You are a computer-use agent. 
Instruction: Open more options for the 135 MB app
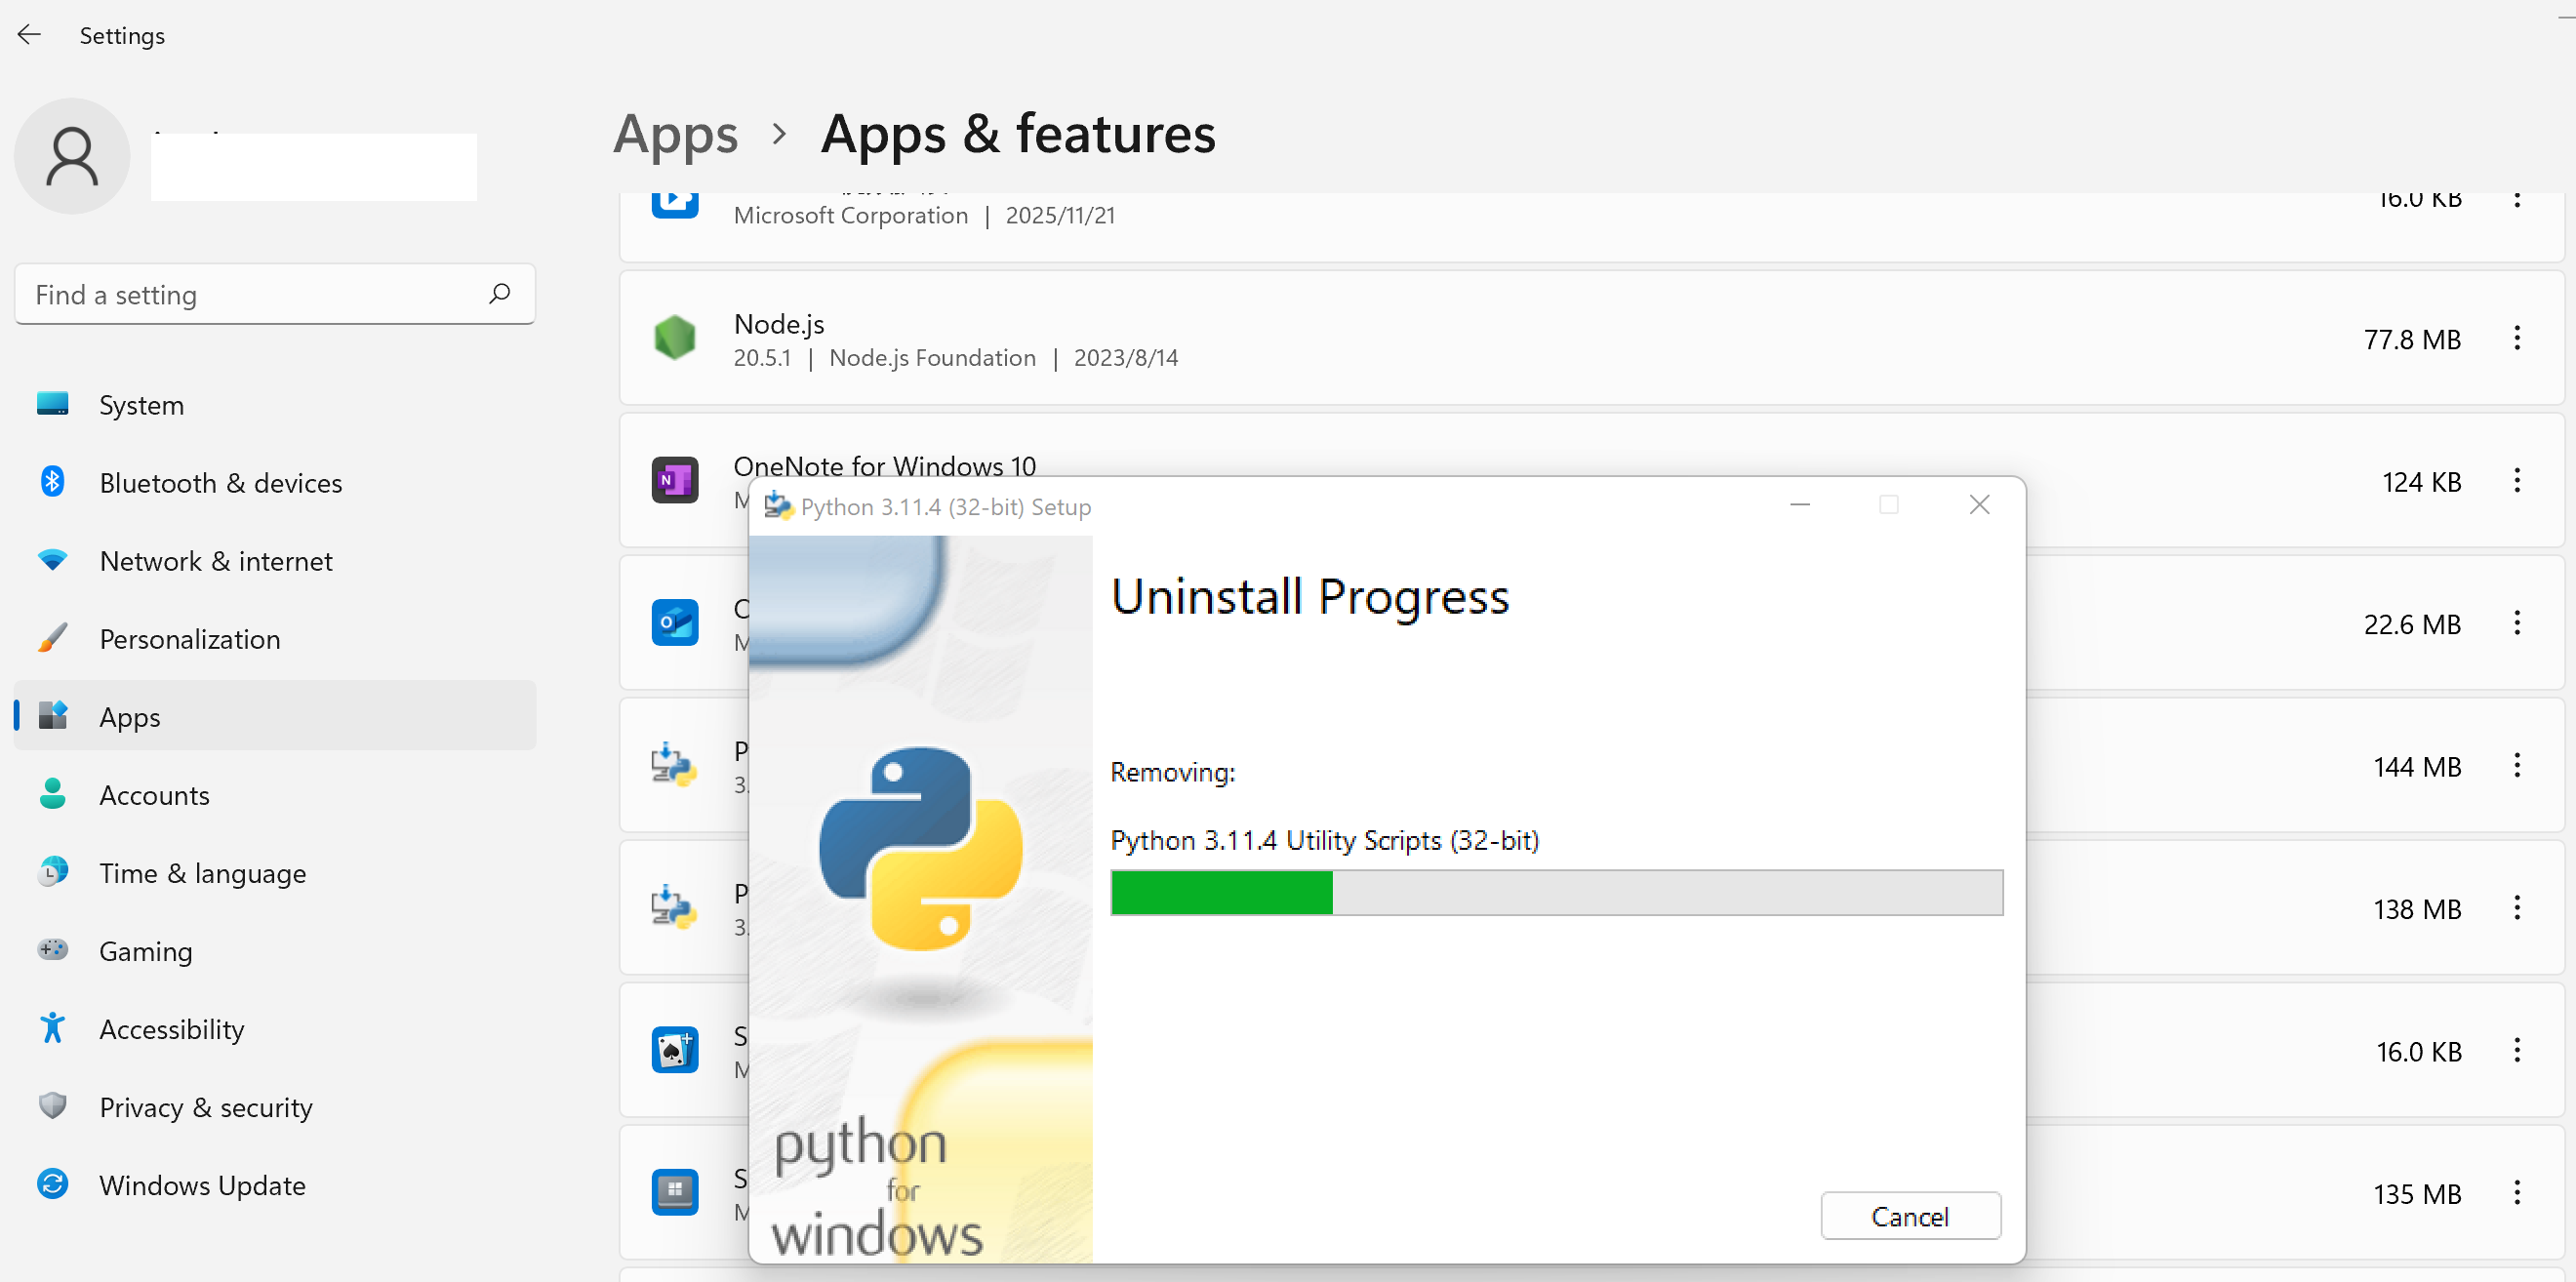(x=2516, y=1193)
